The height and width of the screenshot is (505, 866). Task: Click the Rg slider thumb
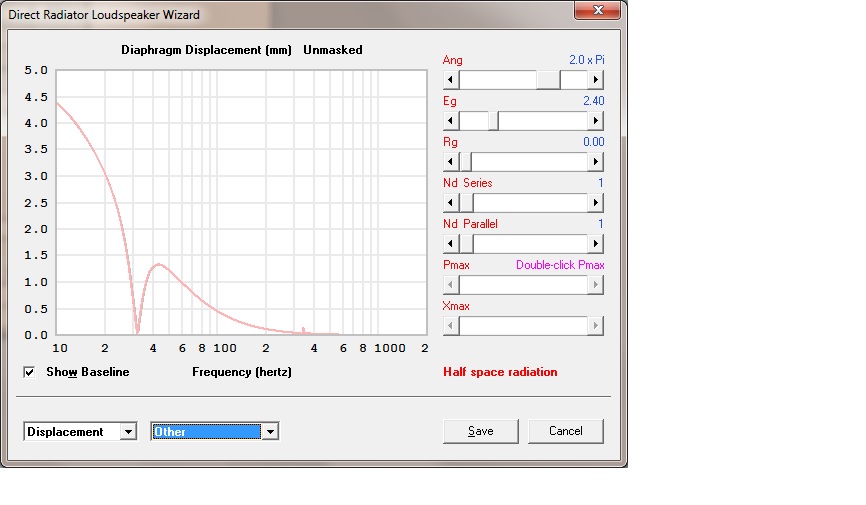(x=466, y=161)
